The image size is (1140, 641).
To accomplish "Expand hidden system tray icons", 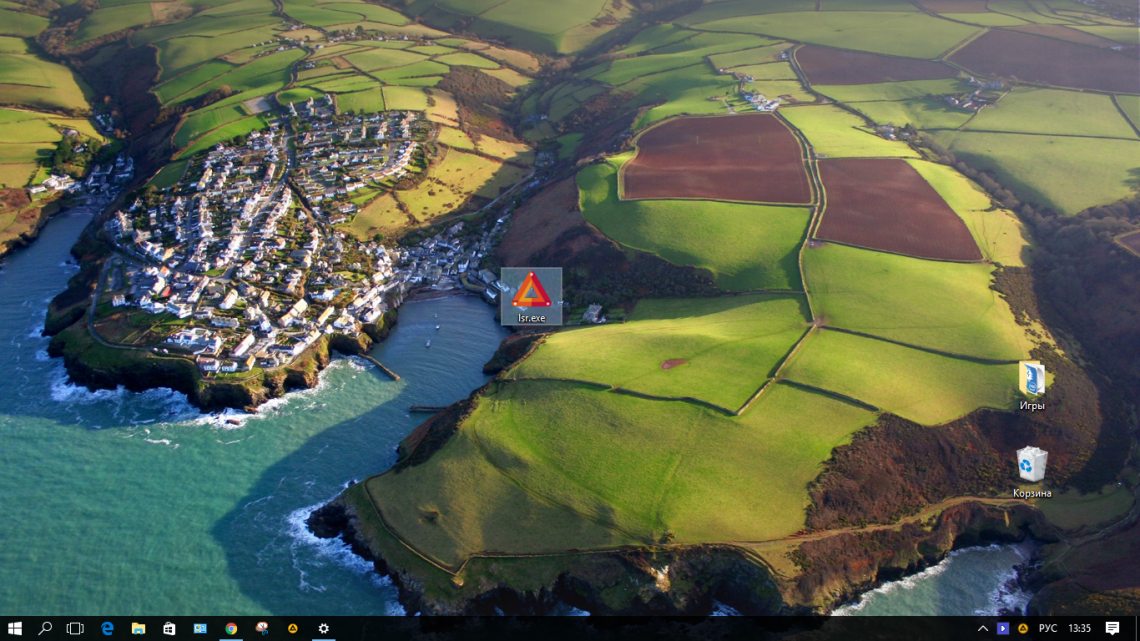I will 983,629.
